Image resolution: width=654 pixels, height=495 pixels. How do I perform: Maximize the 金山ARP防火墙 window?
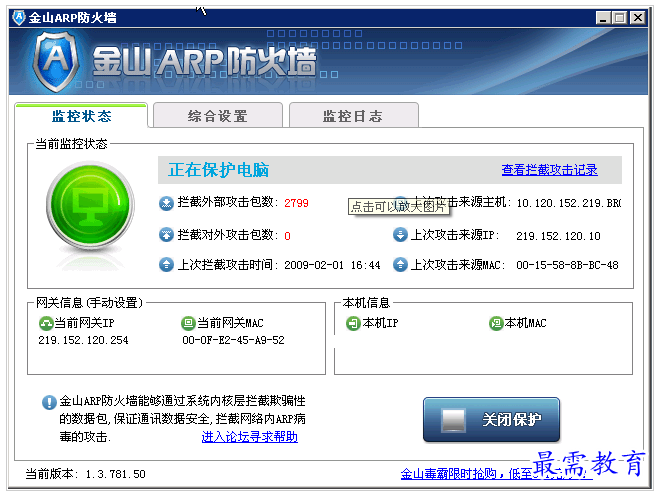[620, 18]
